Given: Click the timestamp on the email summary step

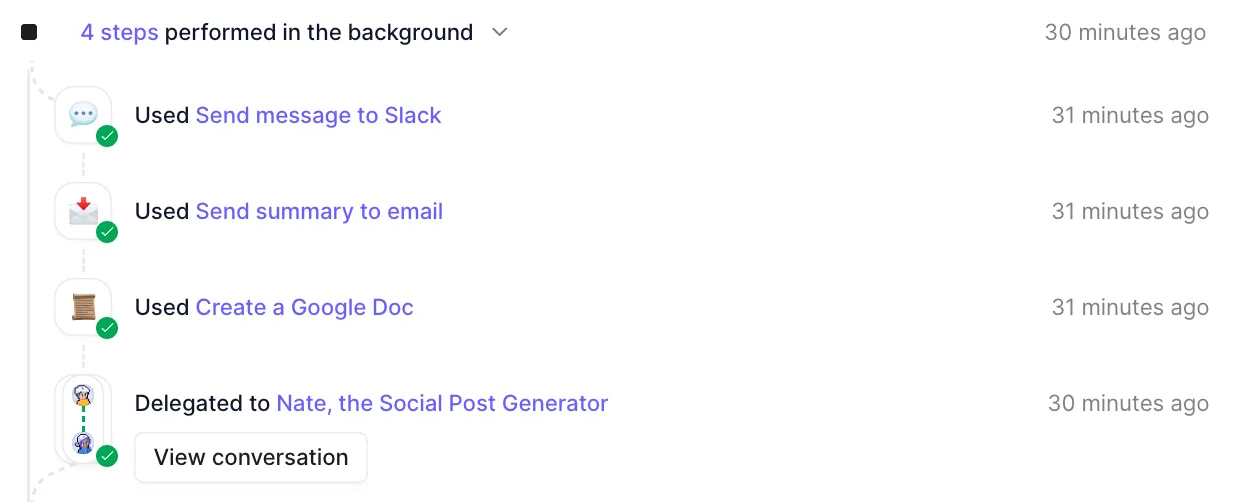Looking at the screenshot, I should [1130, 211].
